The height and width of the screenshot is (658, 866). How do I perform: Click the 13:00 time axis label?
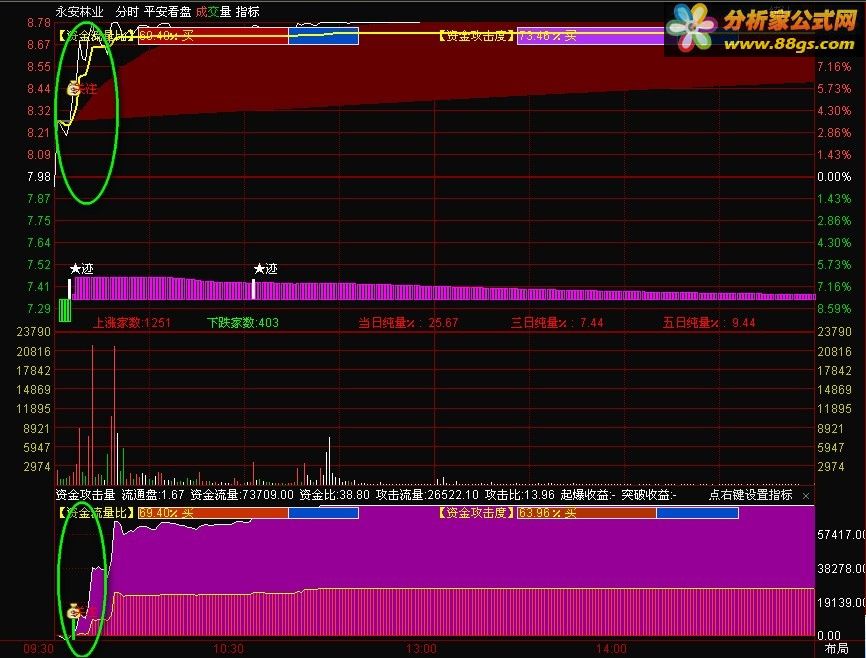[421, 649]
